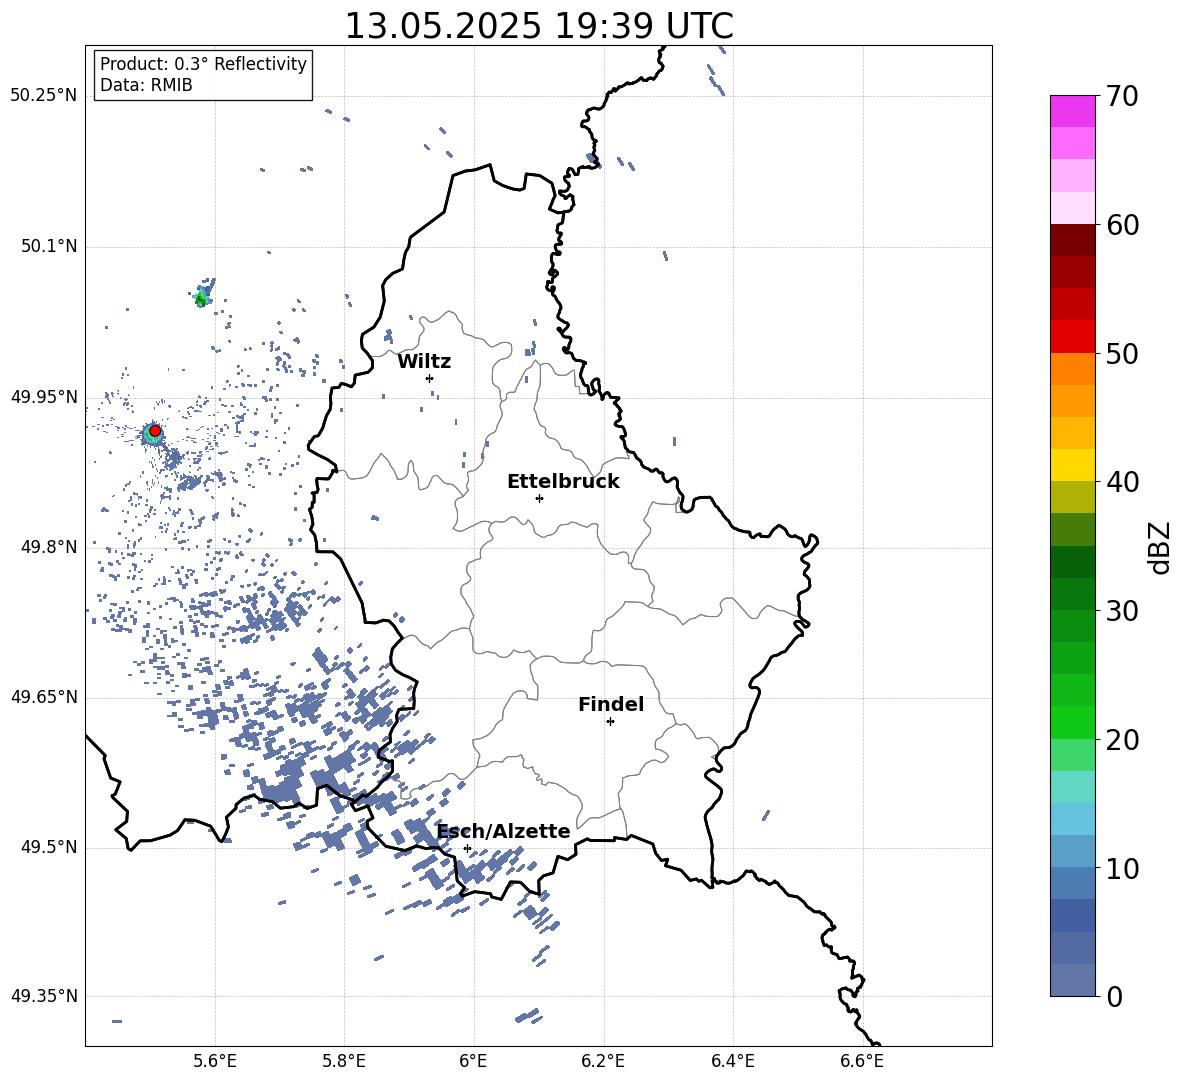The height and width of the screenshot is (1081, 1184).
Task: Click the 5.6°E longitude label
Action: [215, 1061]
